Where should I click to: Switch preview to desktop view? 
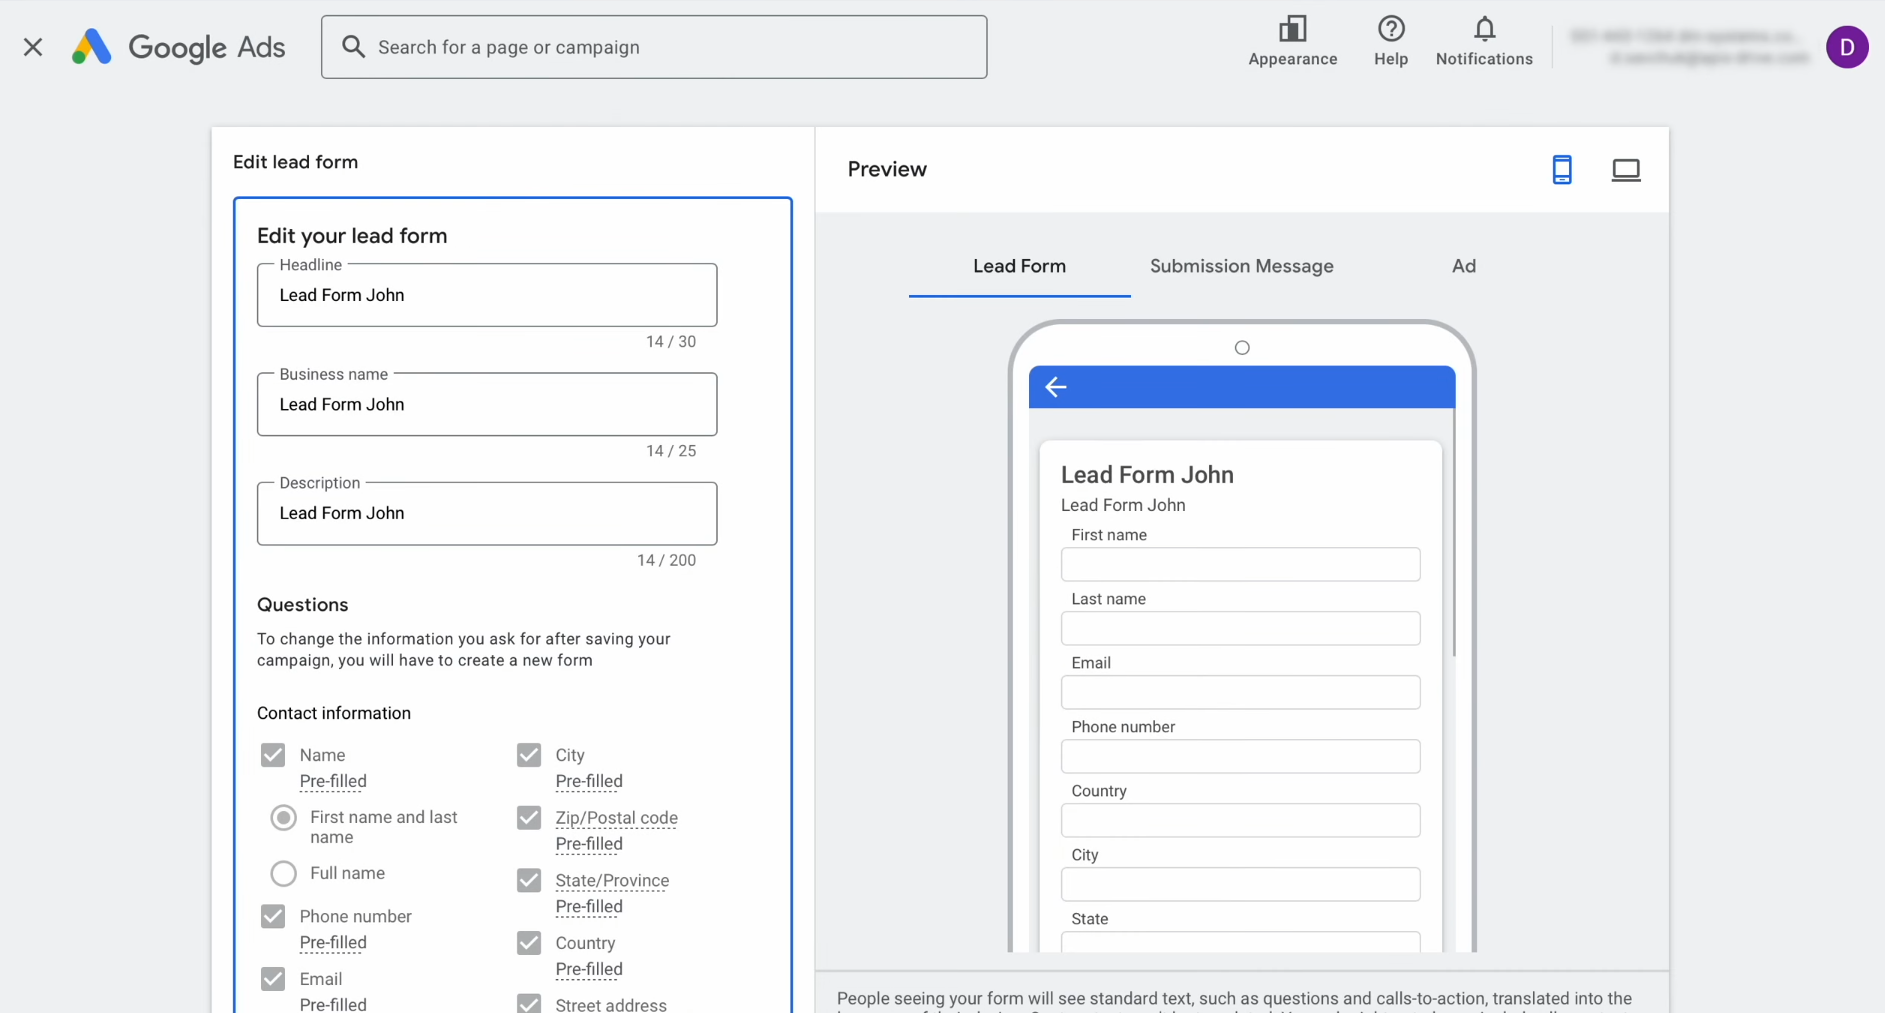[1626, 169]
